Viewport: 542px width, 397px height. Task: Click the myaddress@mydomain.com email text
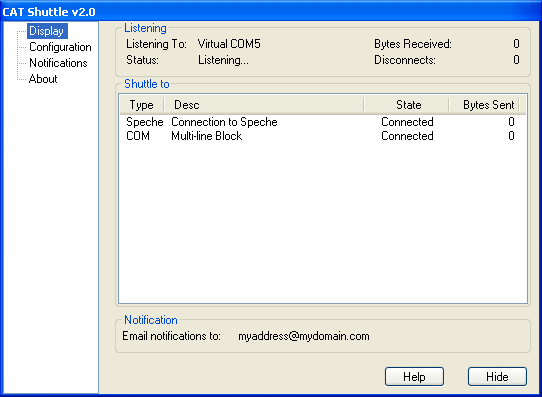pyautogui.click(x=304, y=336)
